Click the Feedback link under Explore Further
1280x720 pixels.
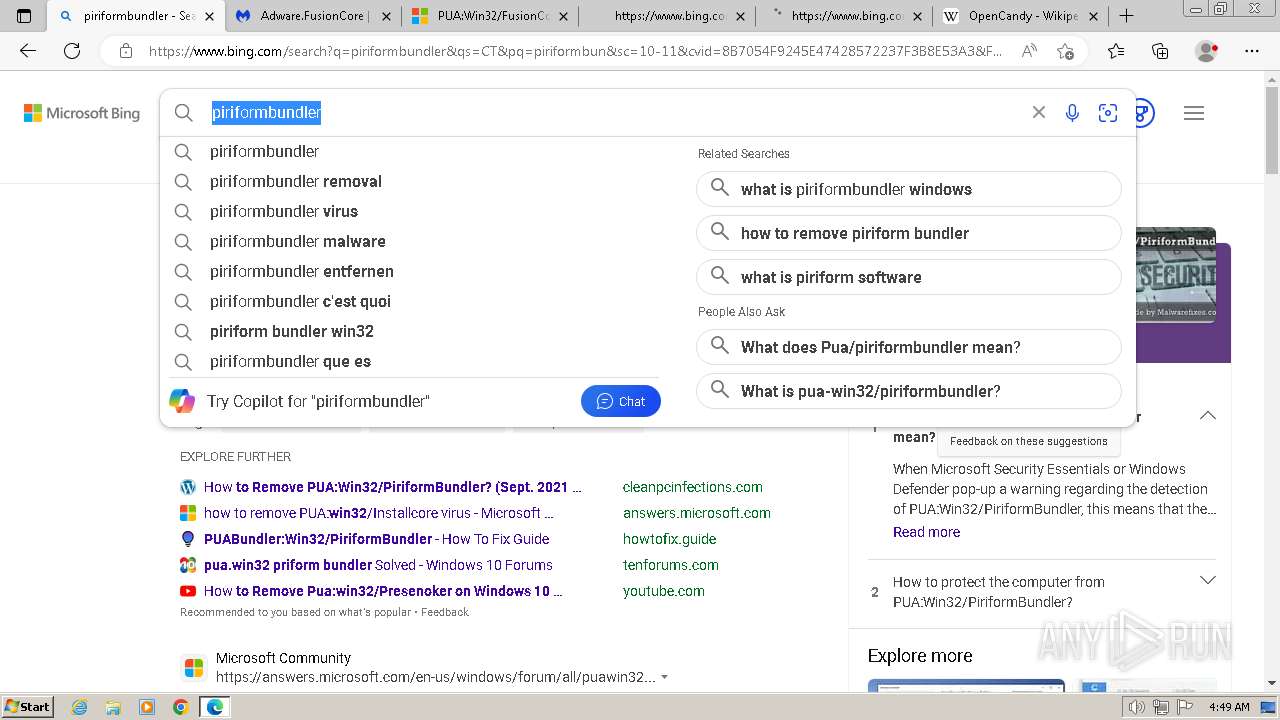tap(445, 612)
